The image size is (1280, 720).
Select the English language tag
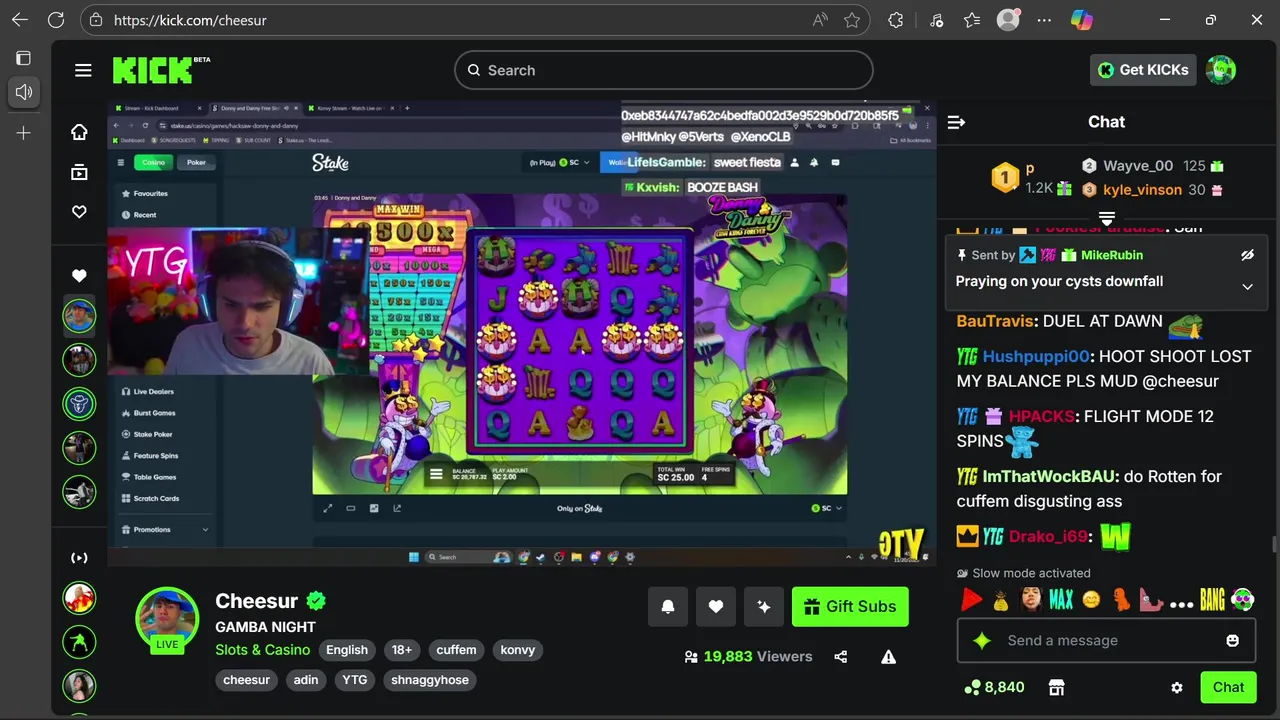pos(347,650)
